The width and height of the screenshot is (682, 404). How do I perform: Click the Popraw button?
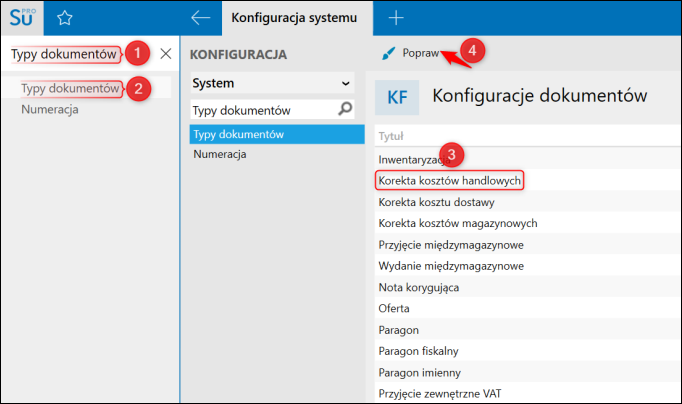pyautogui.click(x=420, y=53)
